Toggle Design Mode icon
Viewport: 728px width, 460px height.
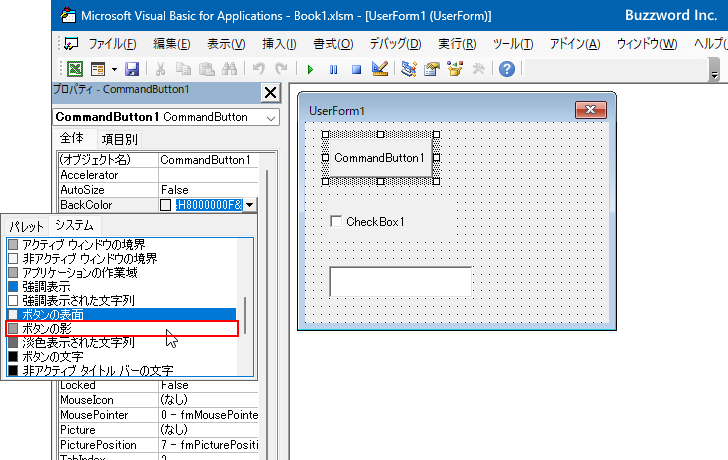point(380,69)
